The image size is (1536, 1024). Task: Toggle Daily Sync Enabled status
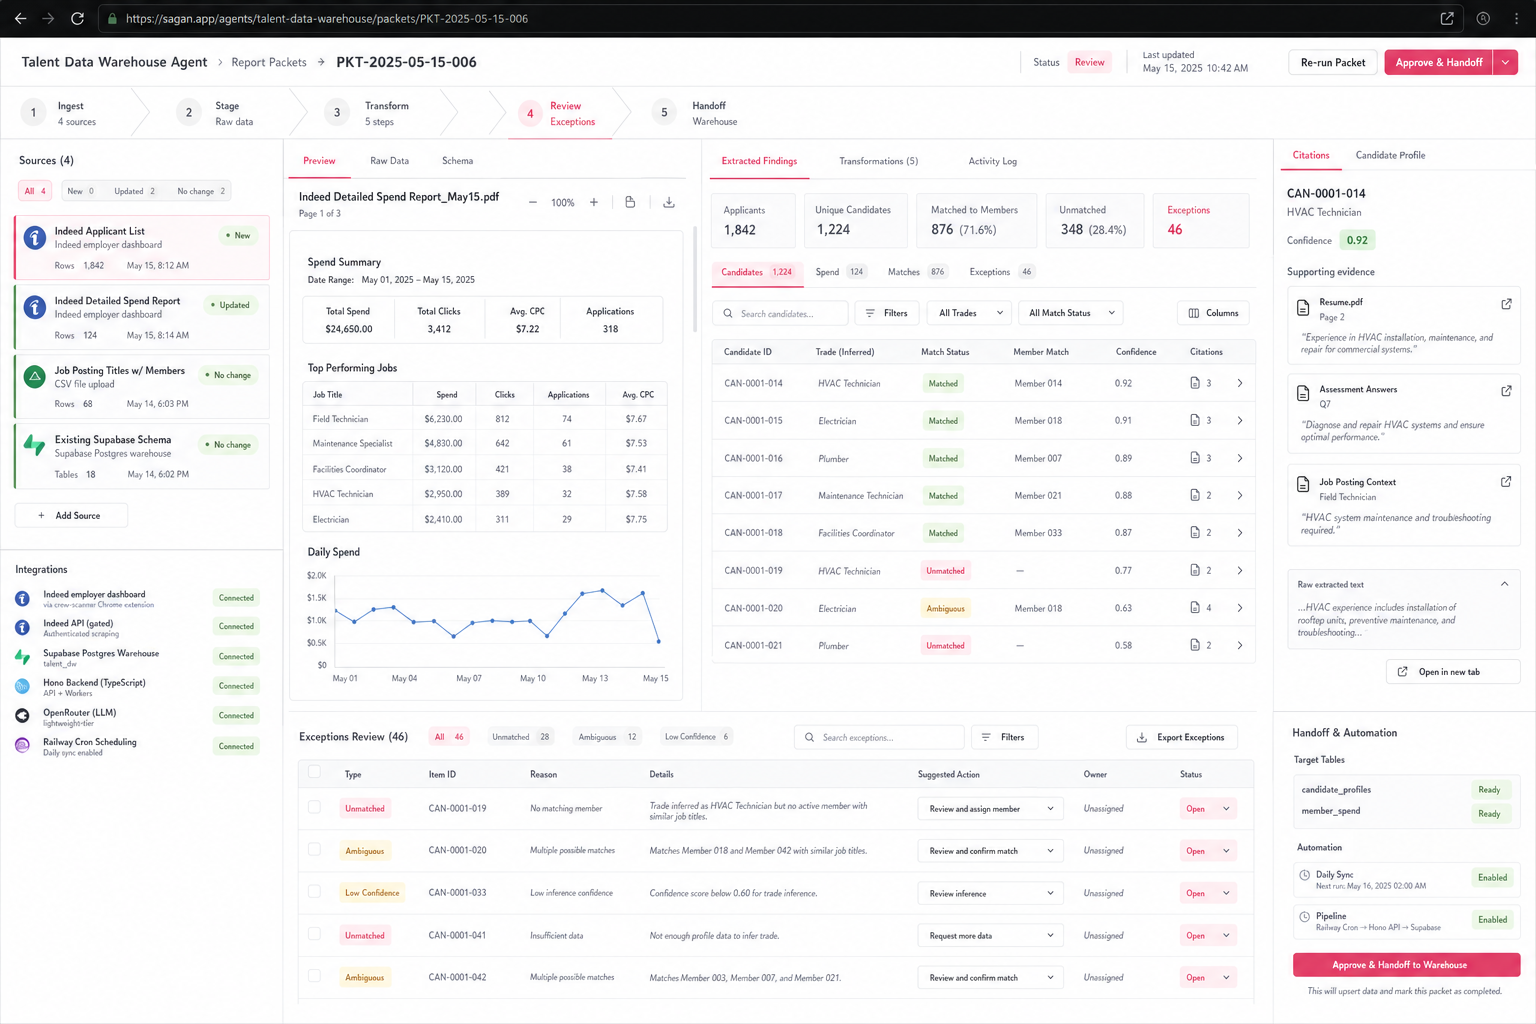(1492, 878)
